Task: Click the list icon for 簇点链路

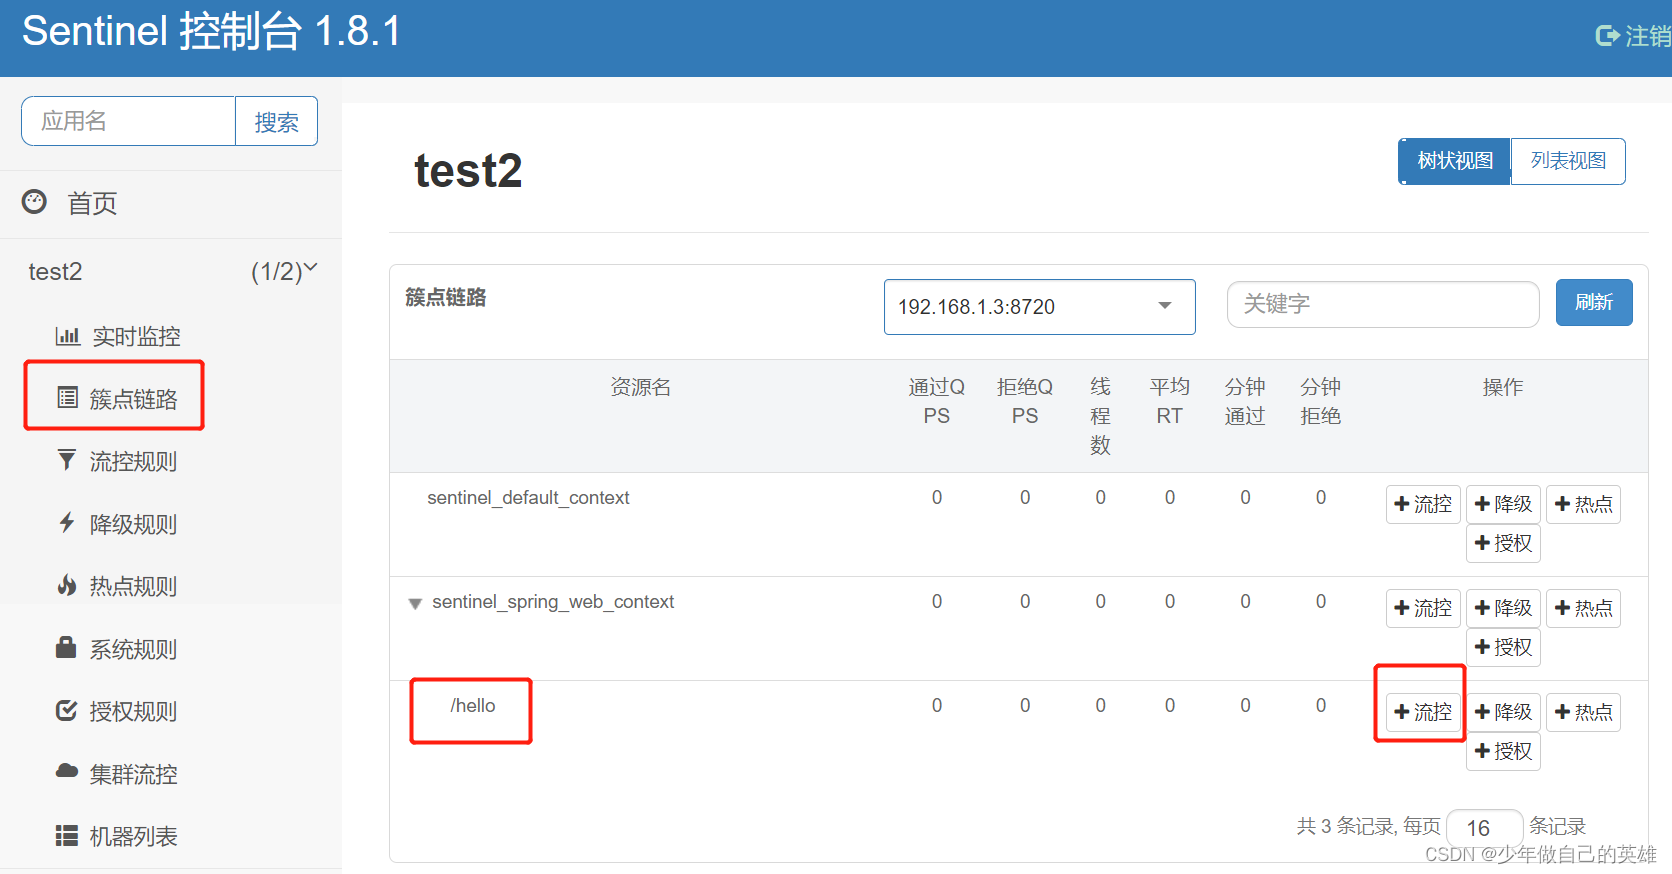Action: coord(67,398)
